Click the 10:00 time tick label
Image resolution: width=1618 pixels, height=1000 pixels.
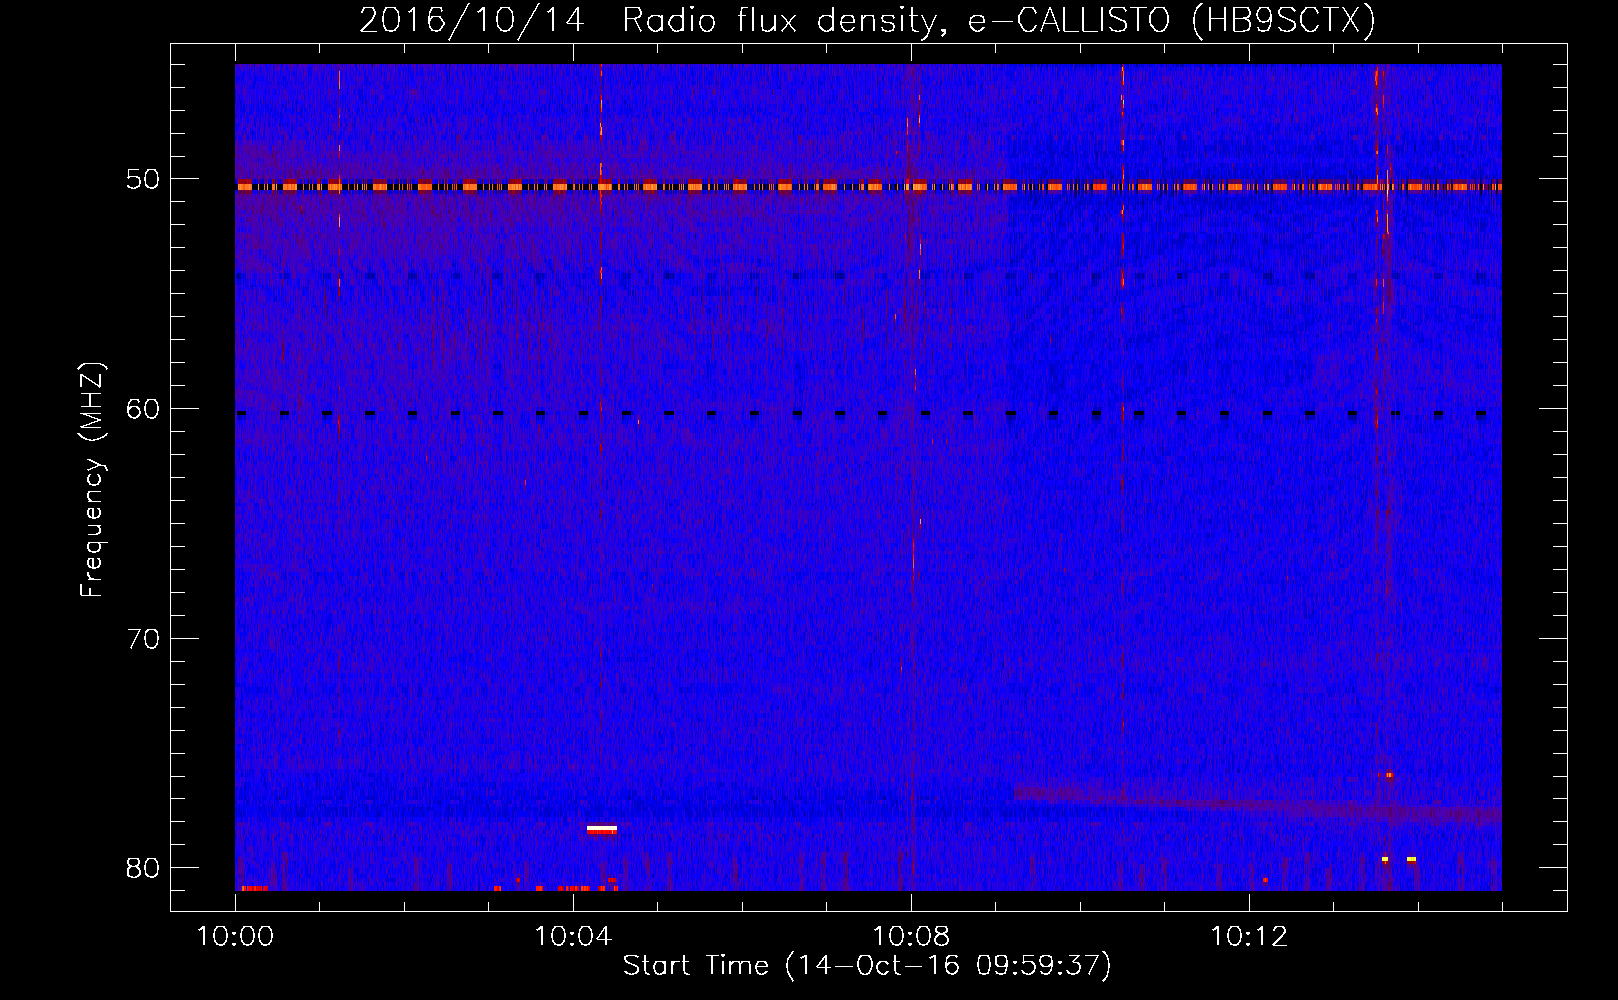tap(235, 937)
